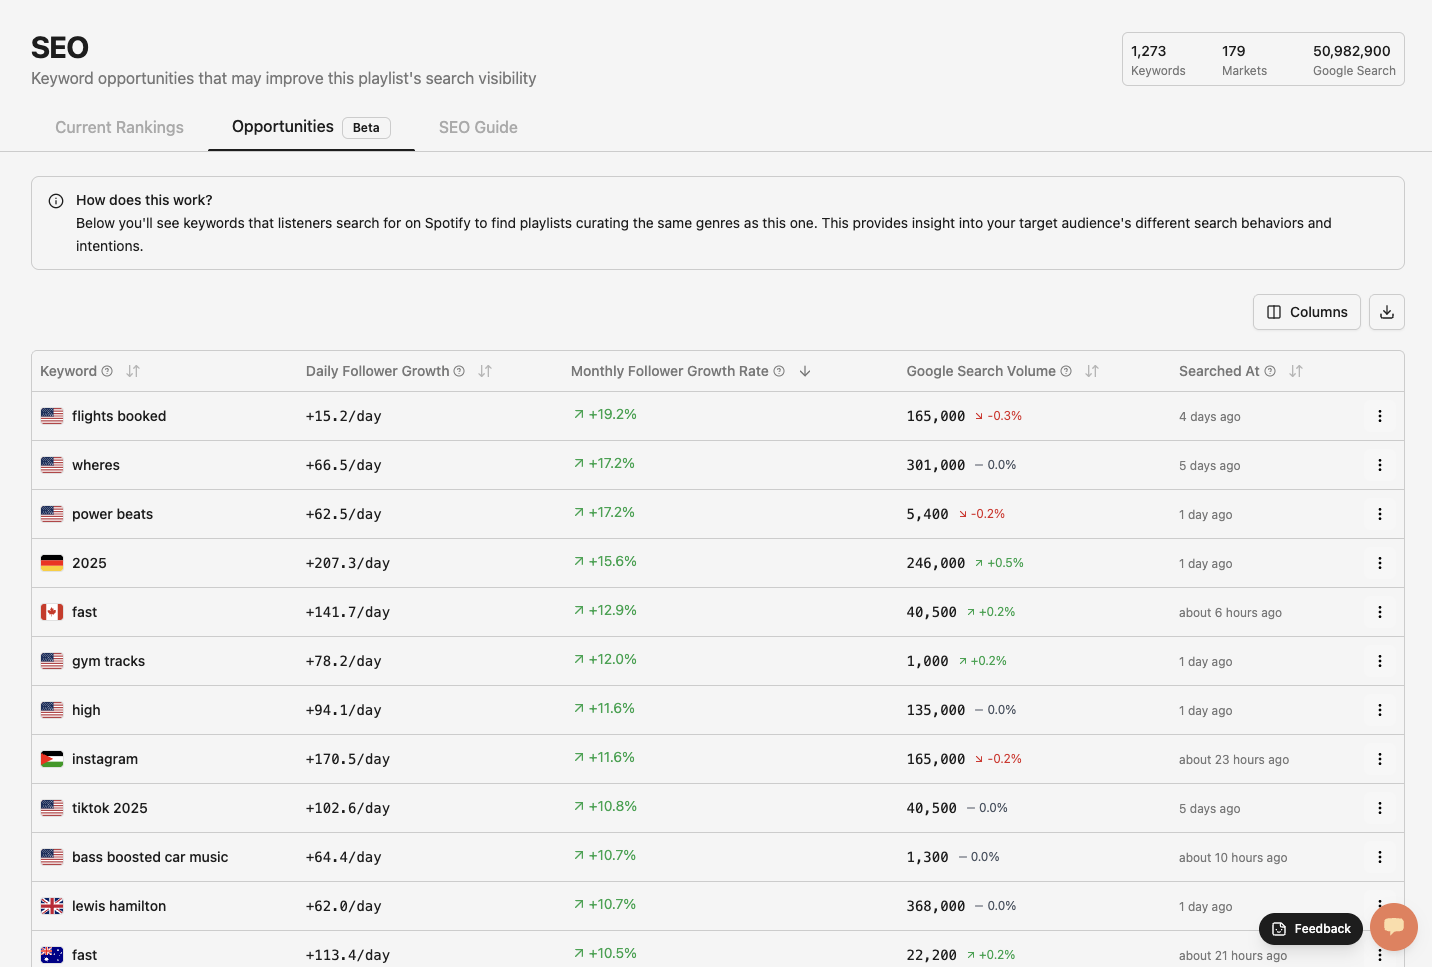
Task: Select the 'bass boosted car music' keyword
Action: (x=150, y=857)
